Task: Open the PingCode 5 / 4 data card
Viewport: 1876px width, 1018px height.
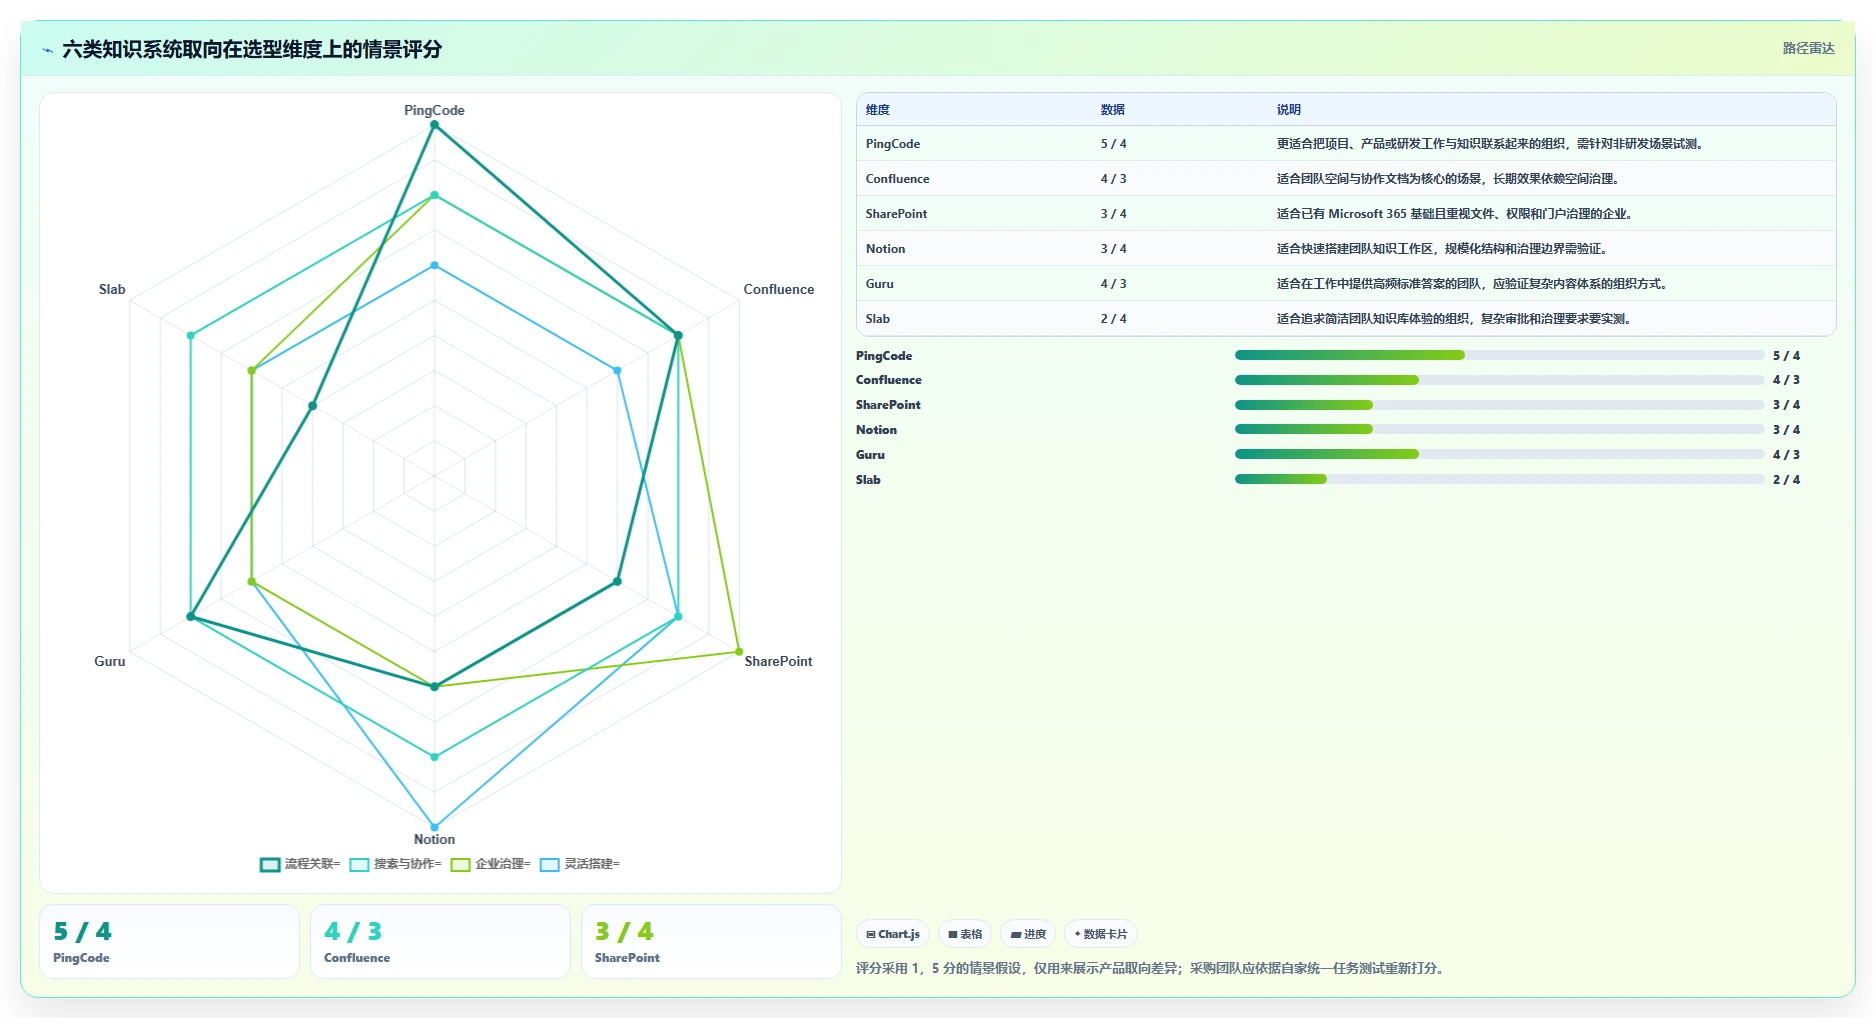Action: pyautogui.click(x=169, y=942)
